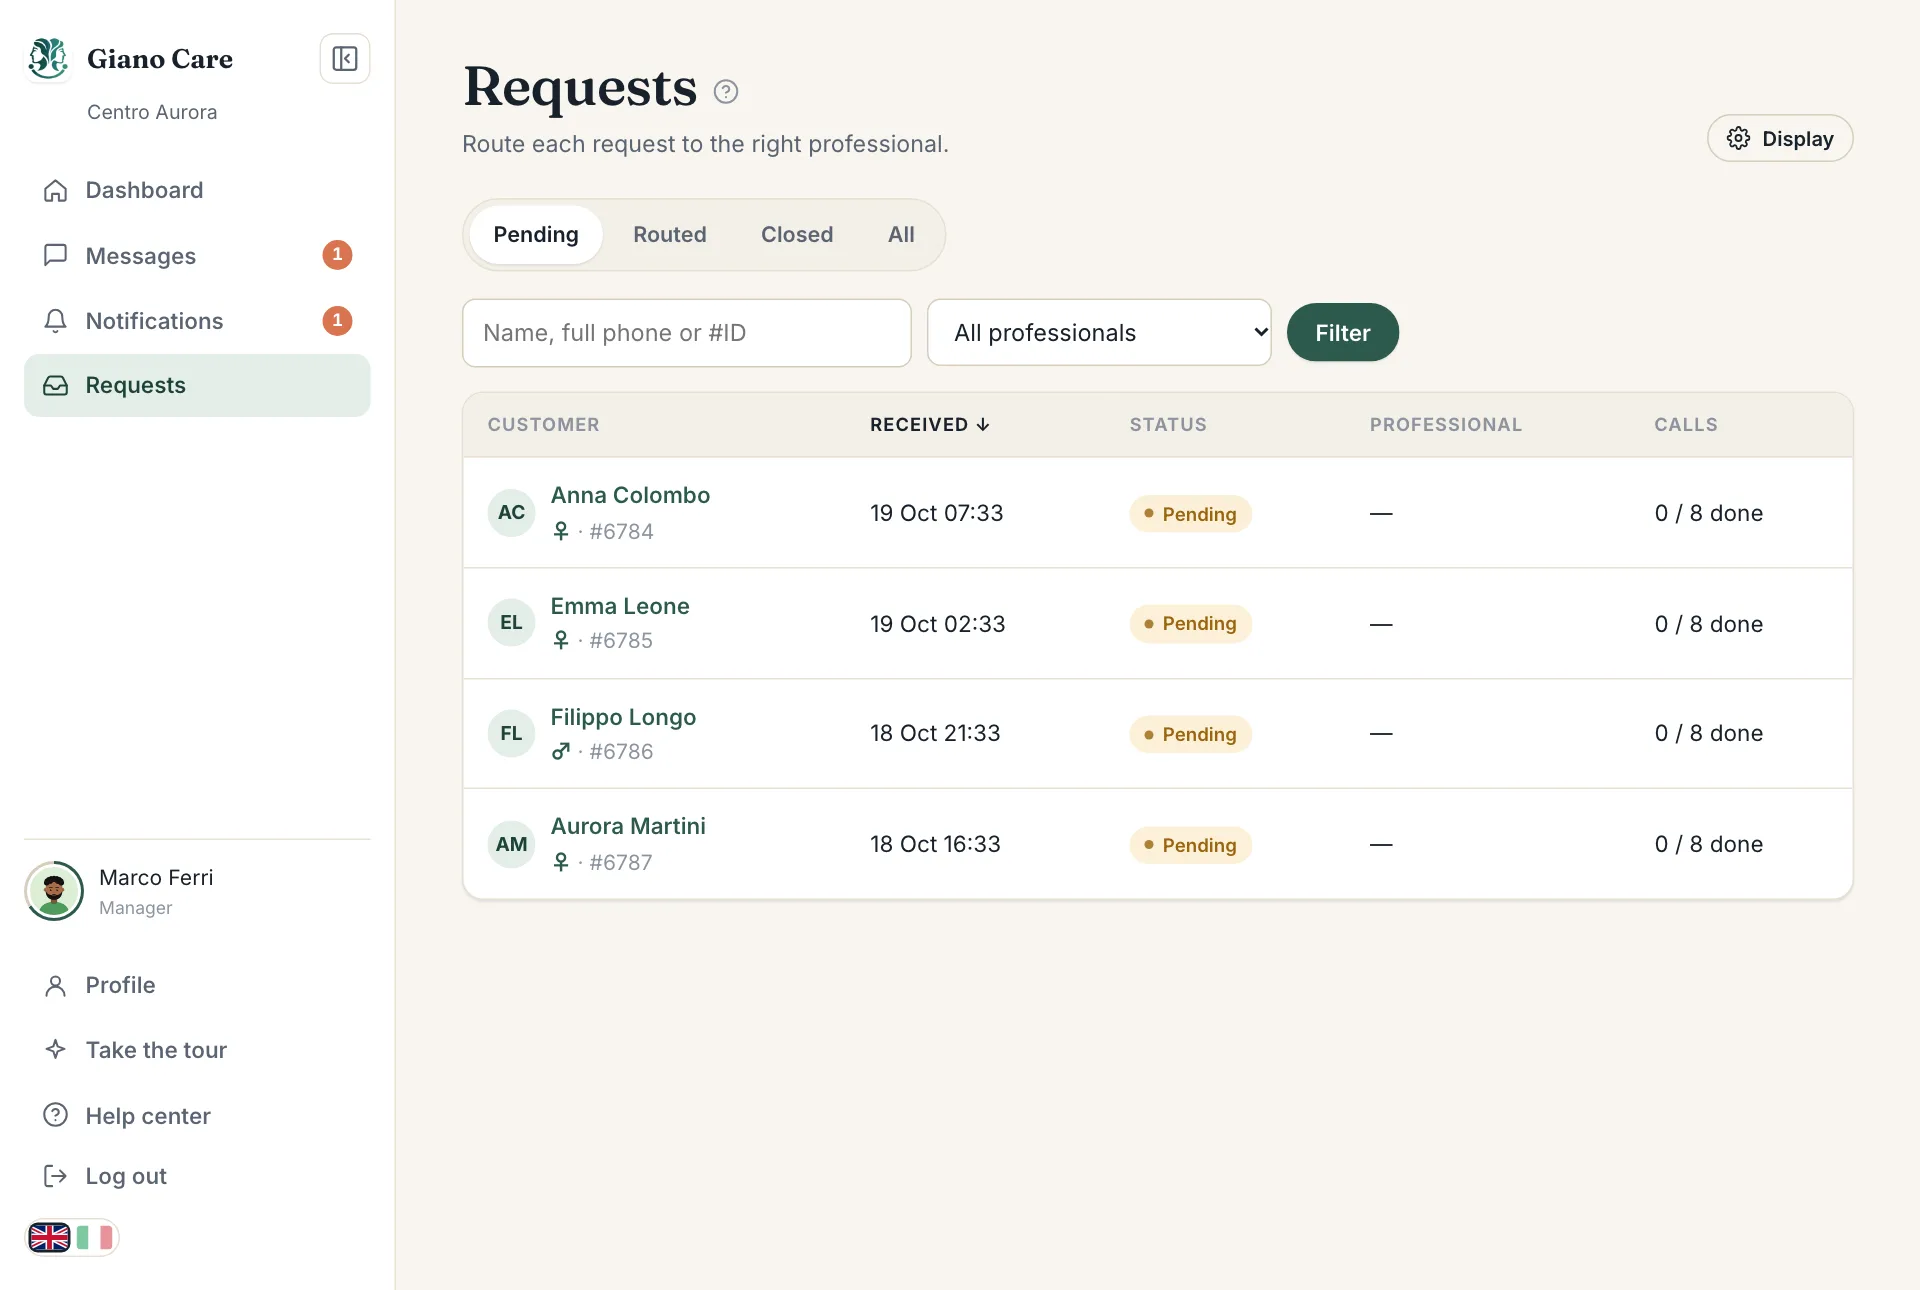1920x1290 pixels.
Task: Click the Status column header
Action: [x=1168, y=424]
